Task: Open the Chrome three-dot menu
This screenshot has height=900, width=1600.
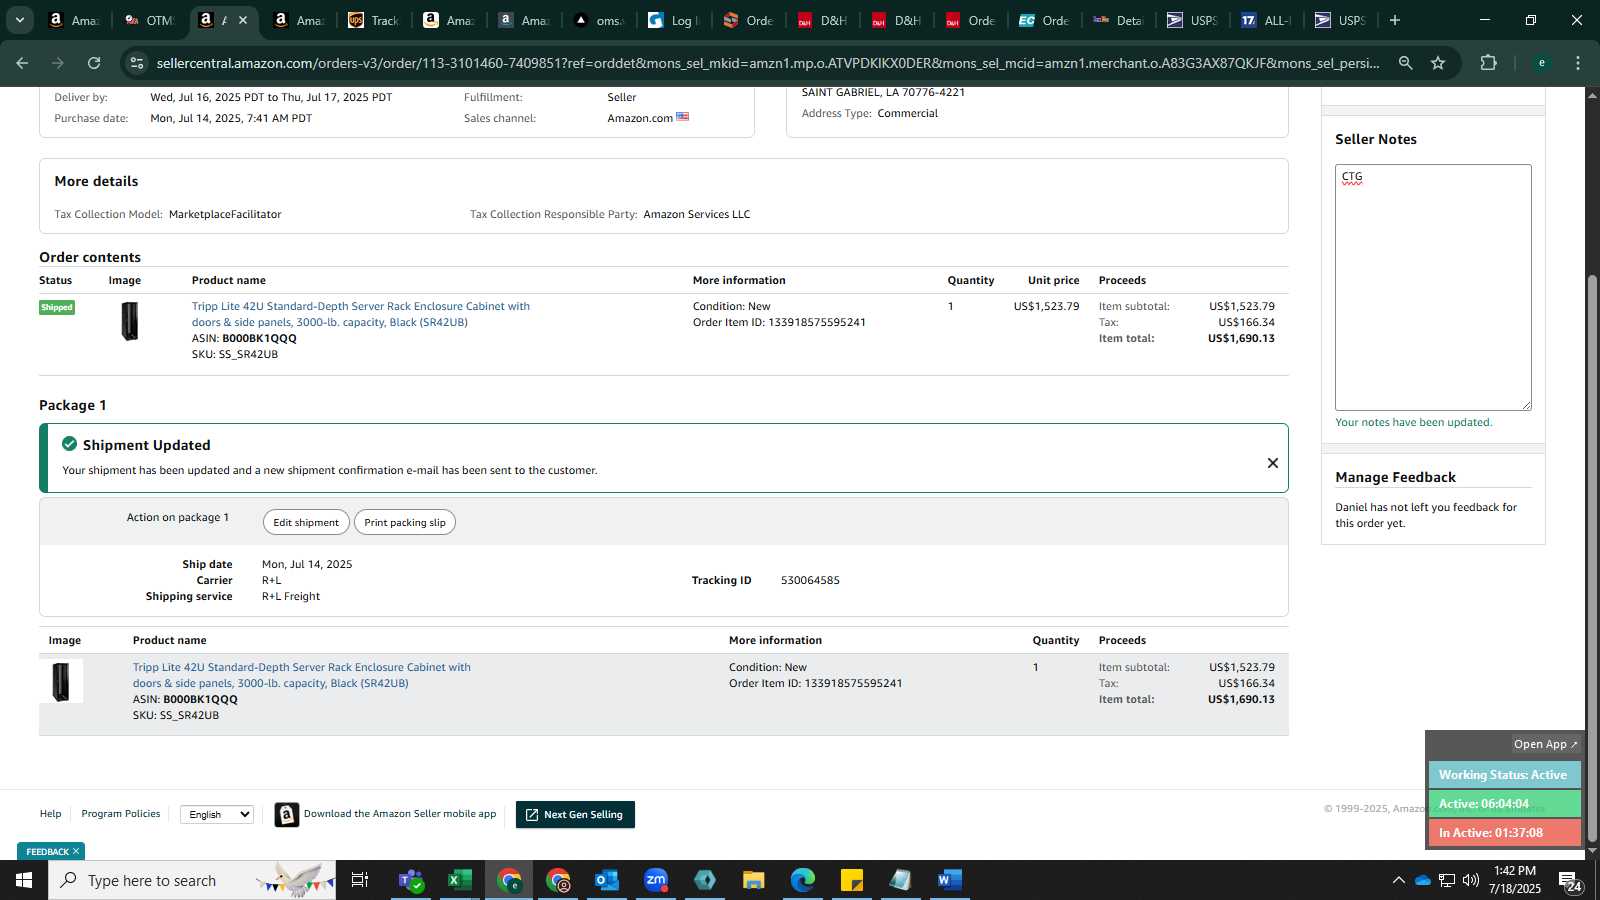Action: [1578, 63]
